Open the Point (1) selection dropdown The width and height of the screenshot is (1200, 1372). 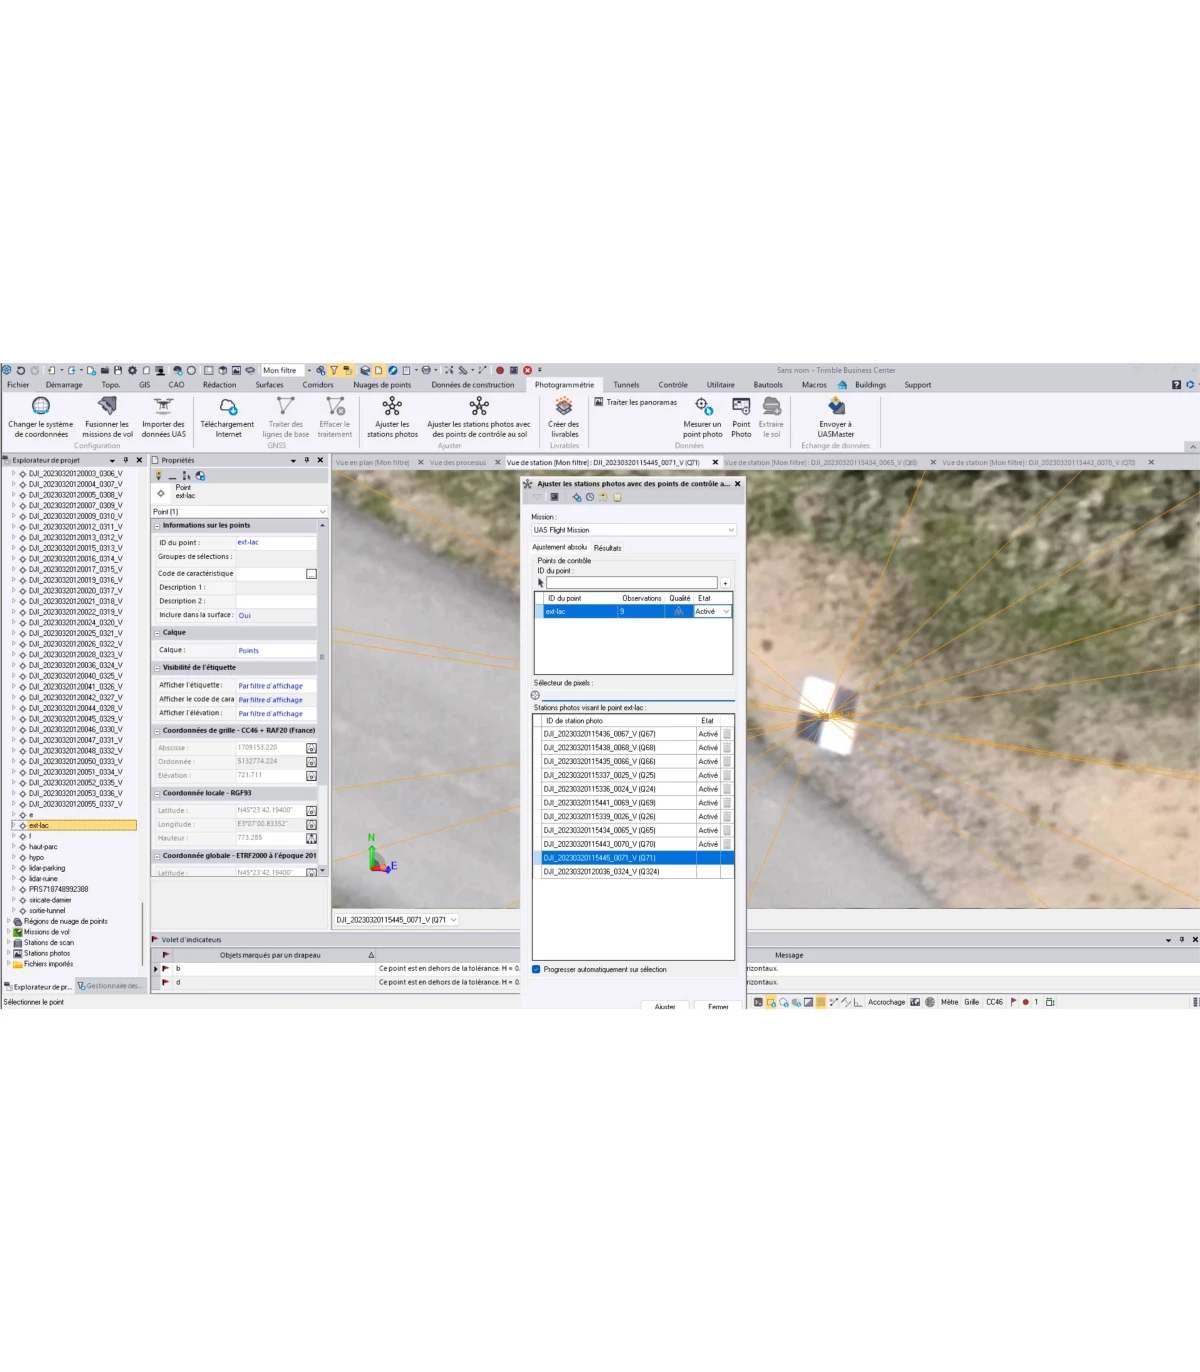point(239,511)
